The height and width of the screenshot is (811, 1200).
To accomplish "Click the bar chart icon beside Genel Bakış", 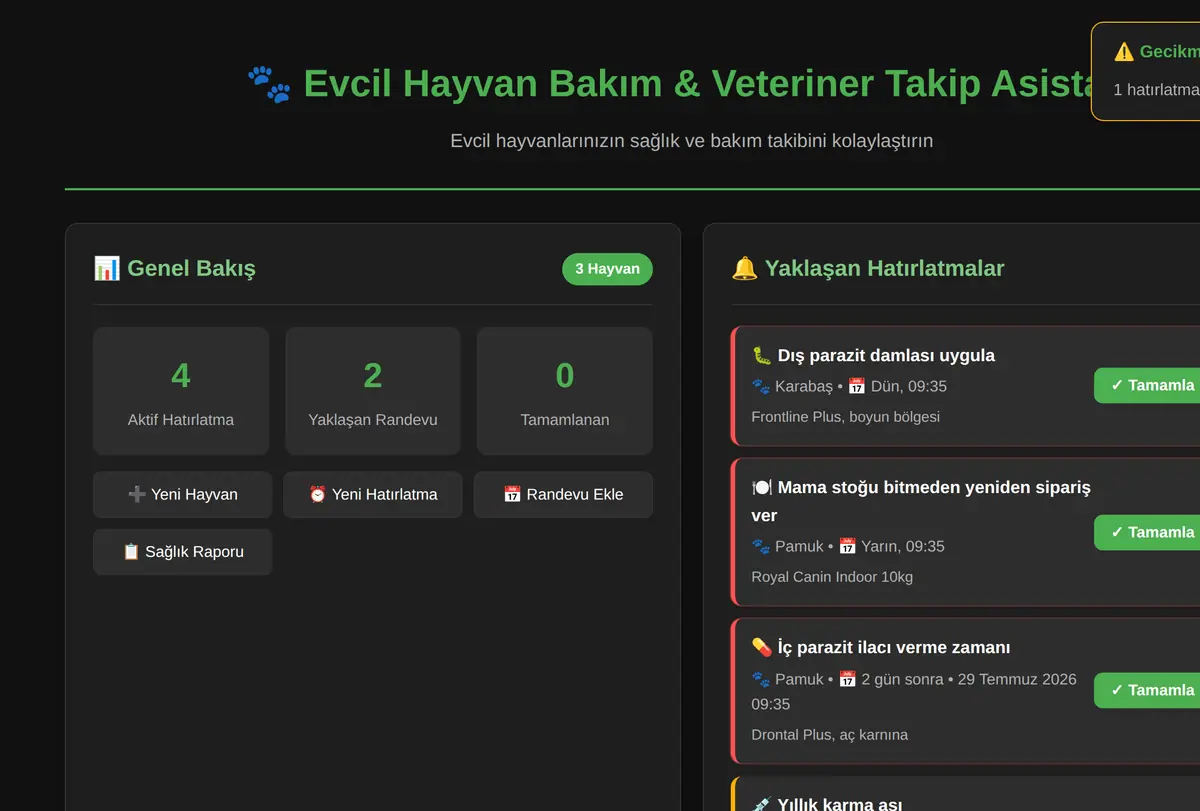I will pyautogui.click(x=106, y=268).
